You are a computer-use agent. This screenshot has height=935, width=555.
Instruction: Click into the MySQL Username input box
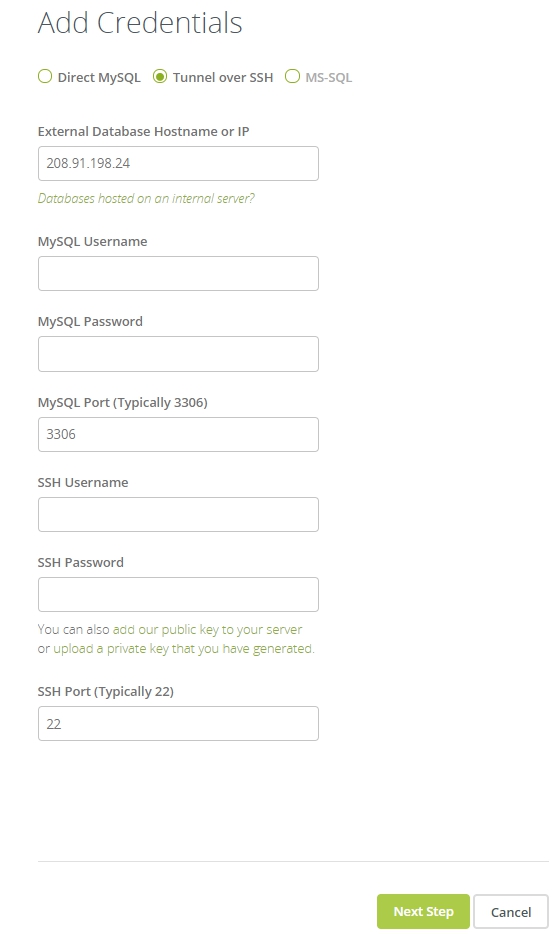(178, 274)
